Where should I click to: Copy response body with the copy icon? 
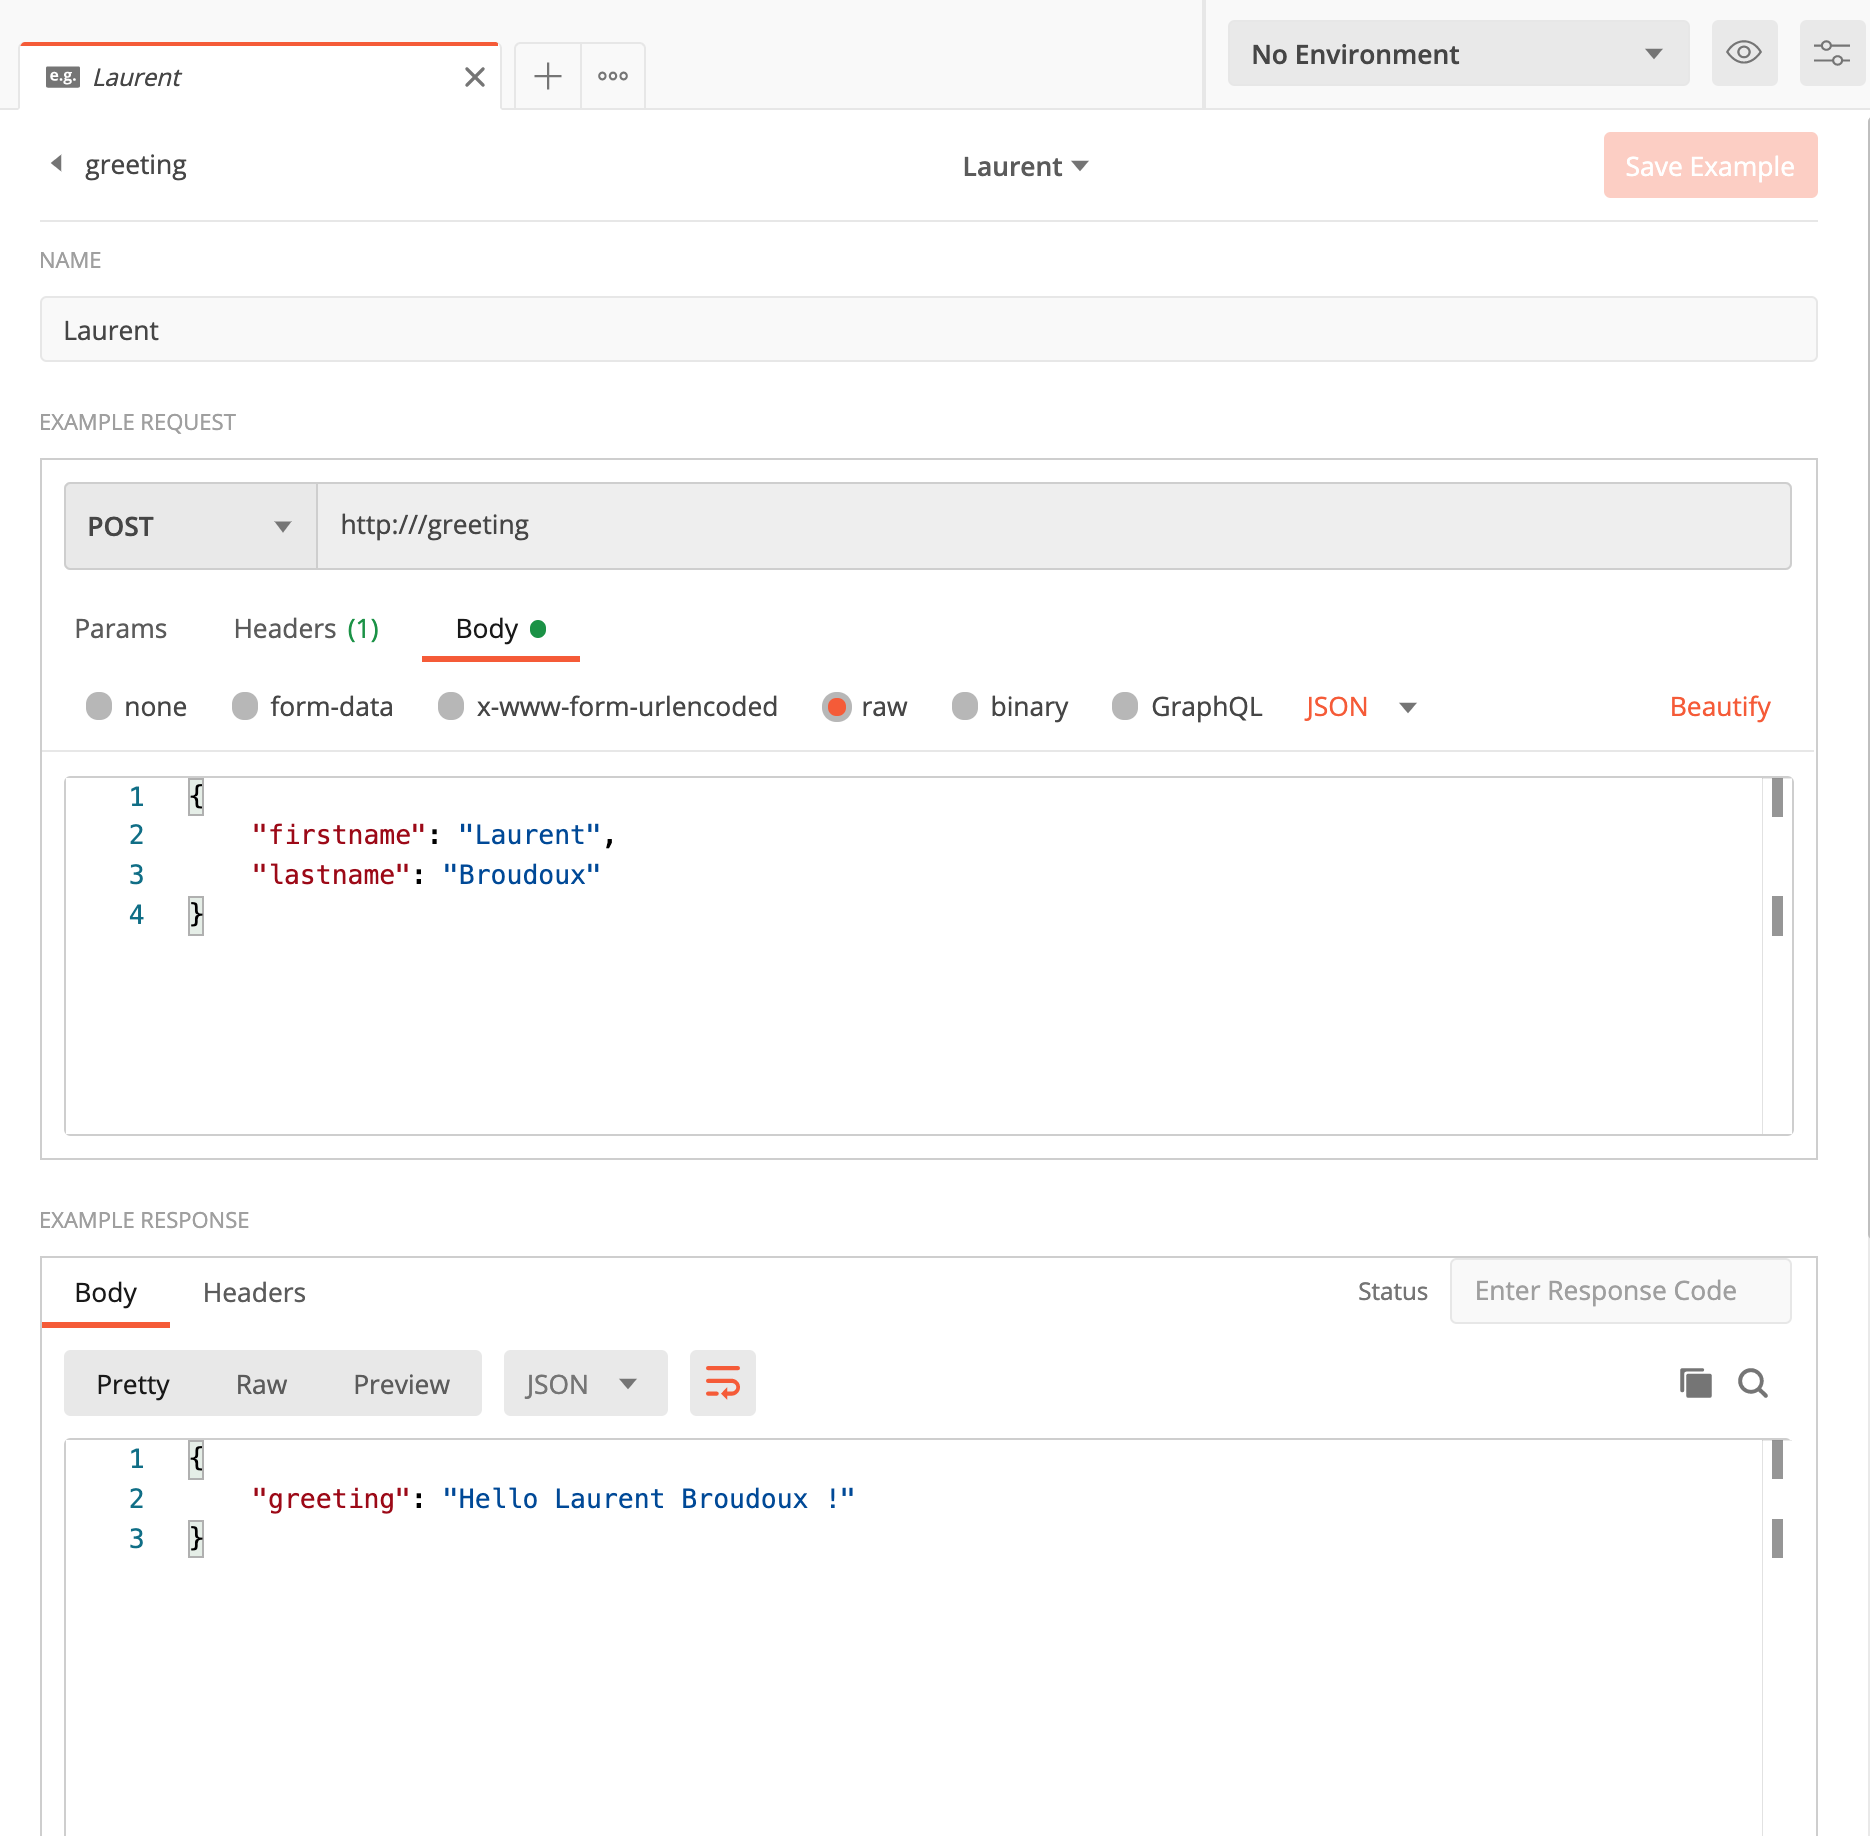click(1695, 1383)
